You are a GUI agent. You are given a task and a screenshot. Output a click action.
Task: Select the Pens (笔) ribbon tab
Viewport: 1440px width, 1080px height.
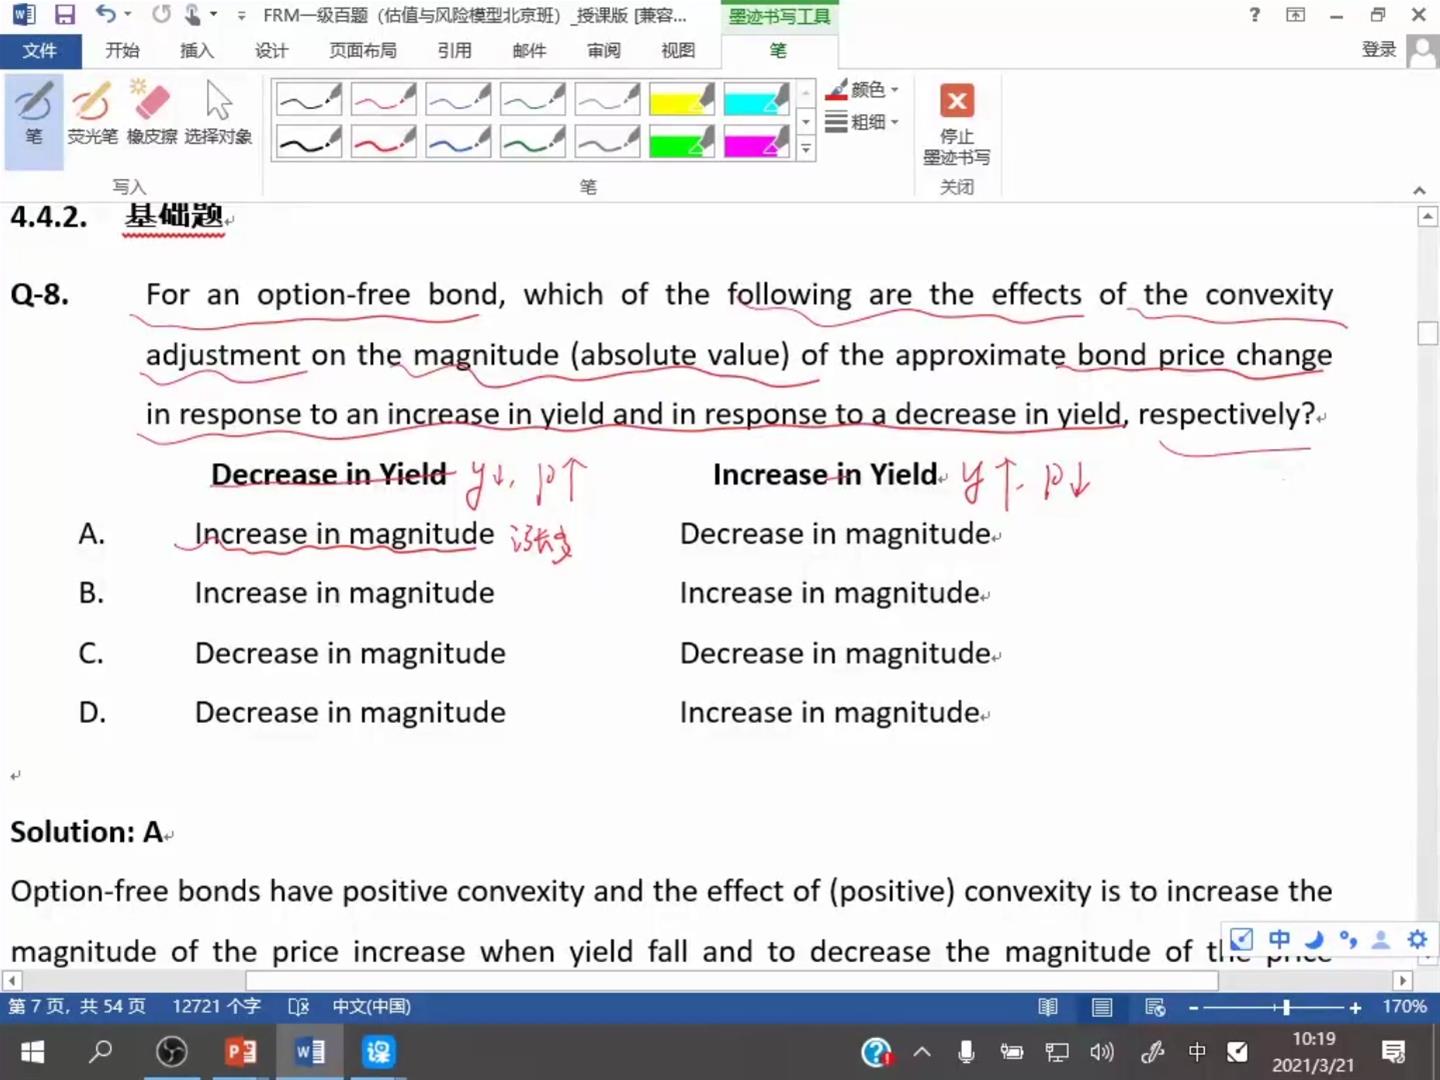[778, 50]
